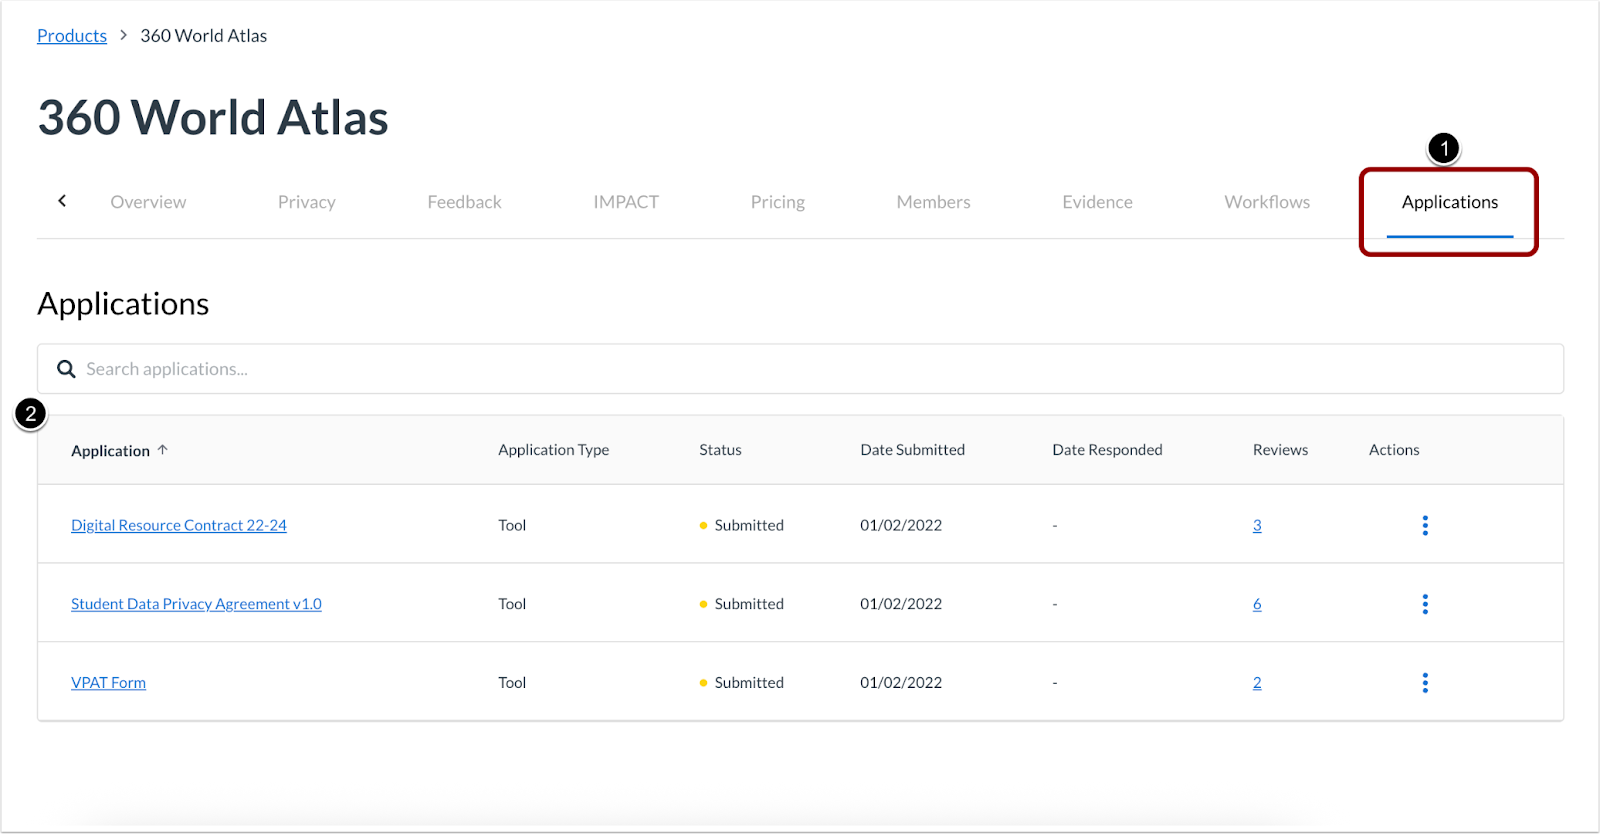
Task: Click the 360 World Atlas breadcrumb text
Action: 204,36
